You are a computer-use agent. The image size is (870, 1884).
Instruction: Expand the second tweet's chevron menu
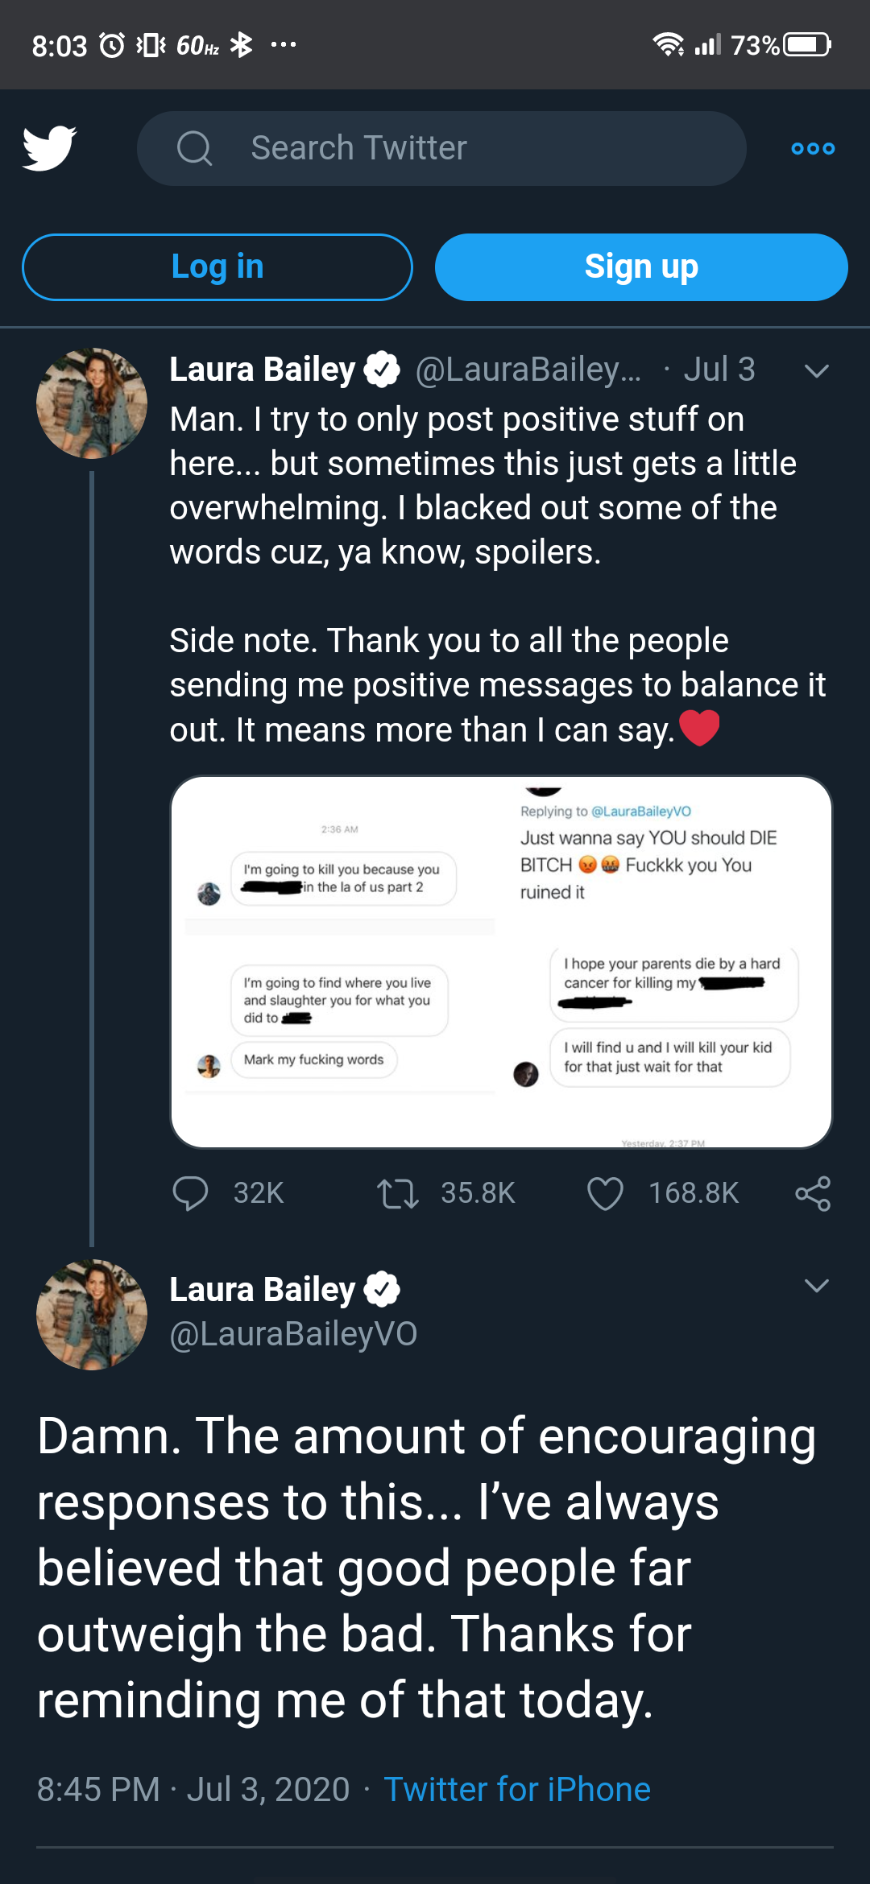click(x=816, y=1286)
